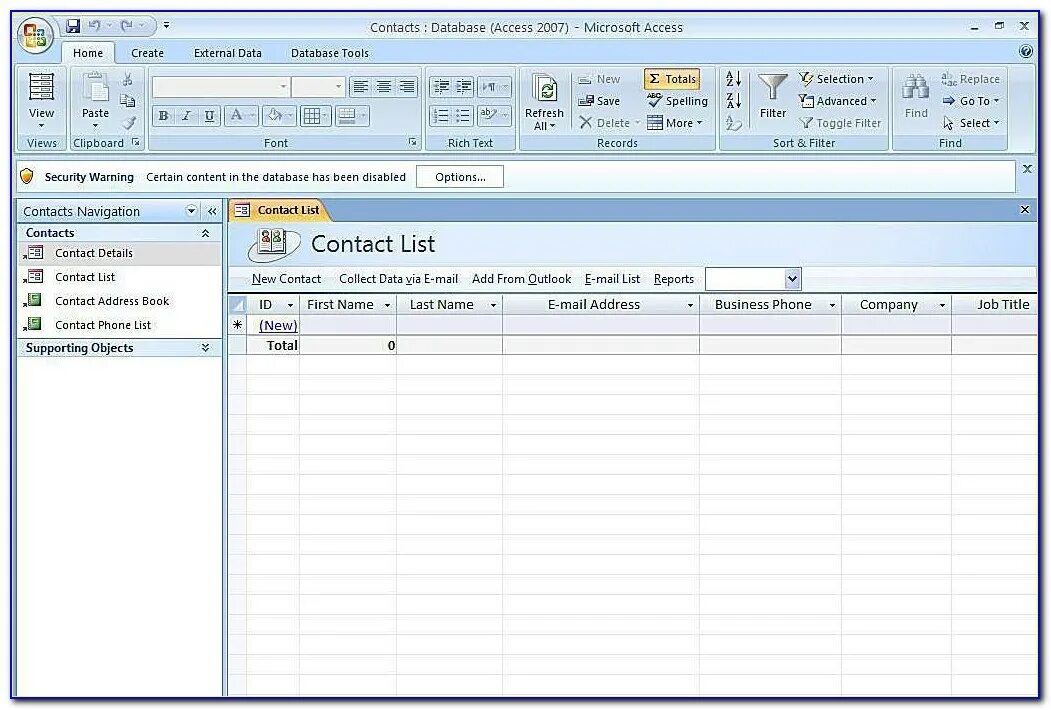Click the Replace button
The height and width of the screenshot is (710, 1051).
971,79
